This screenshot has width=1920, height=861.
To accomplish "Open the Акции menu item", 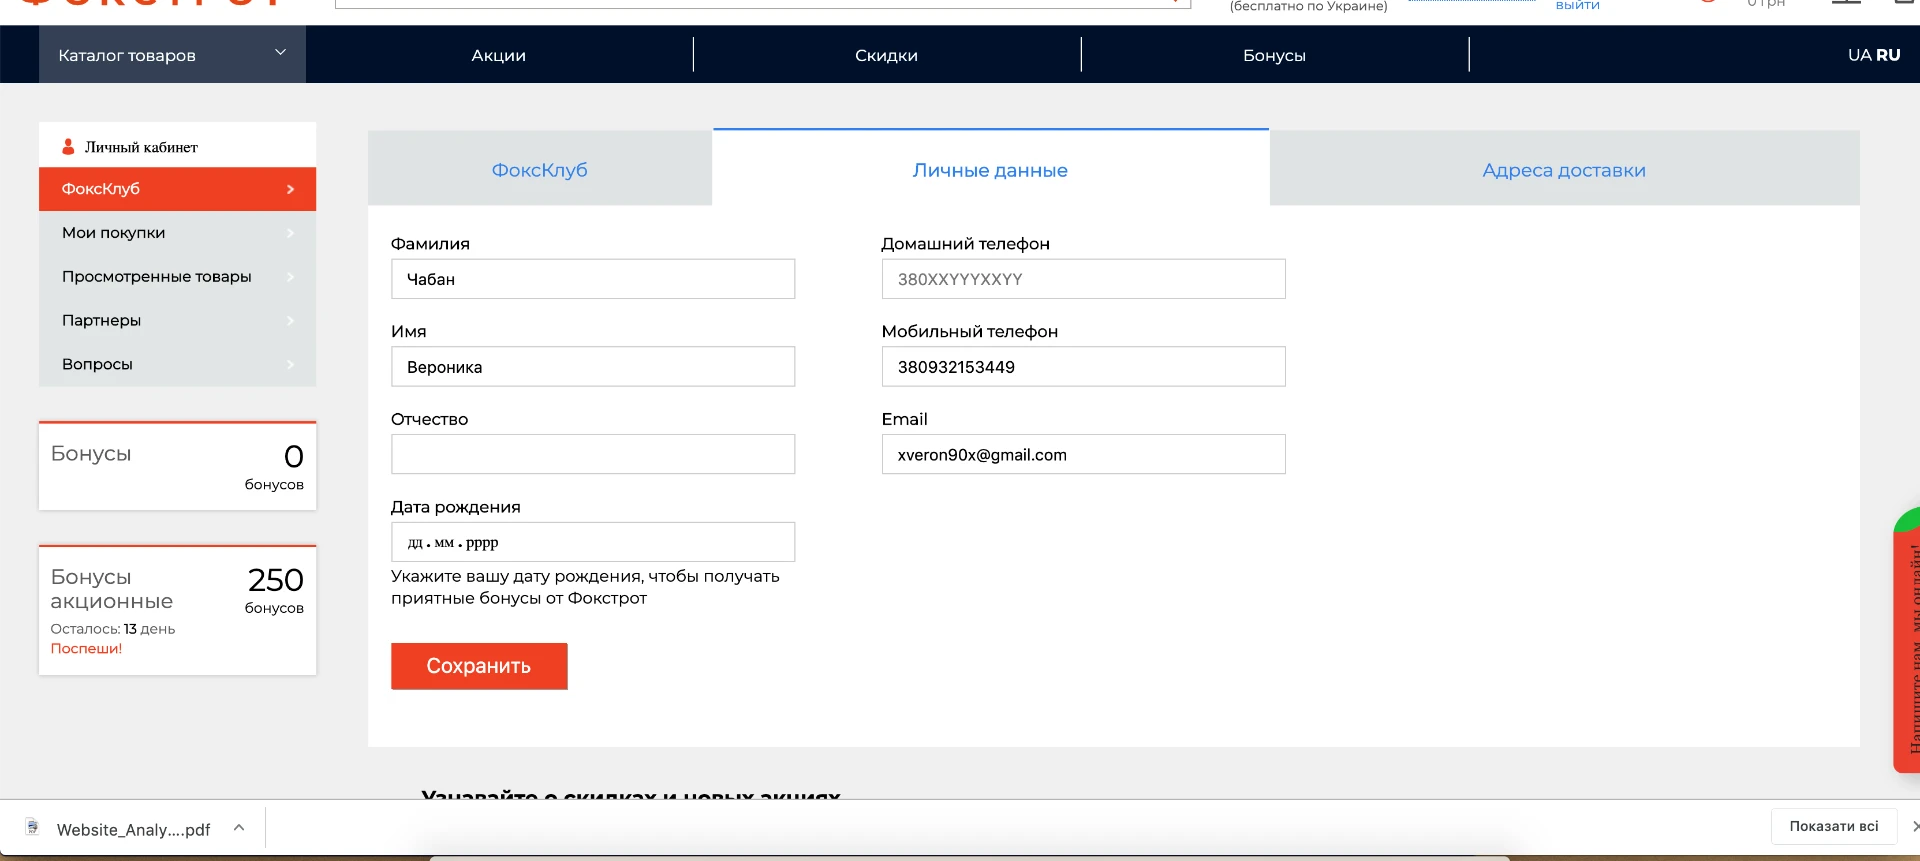I will coord(498,55).
